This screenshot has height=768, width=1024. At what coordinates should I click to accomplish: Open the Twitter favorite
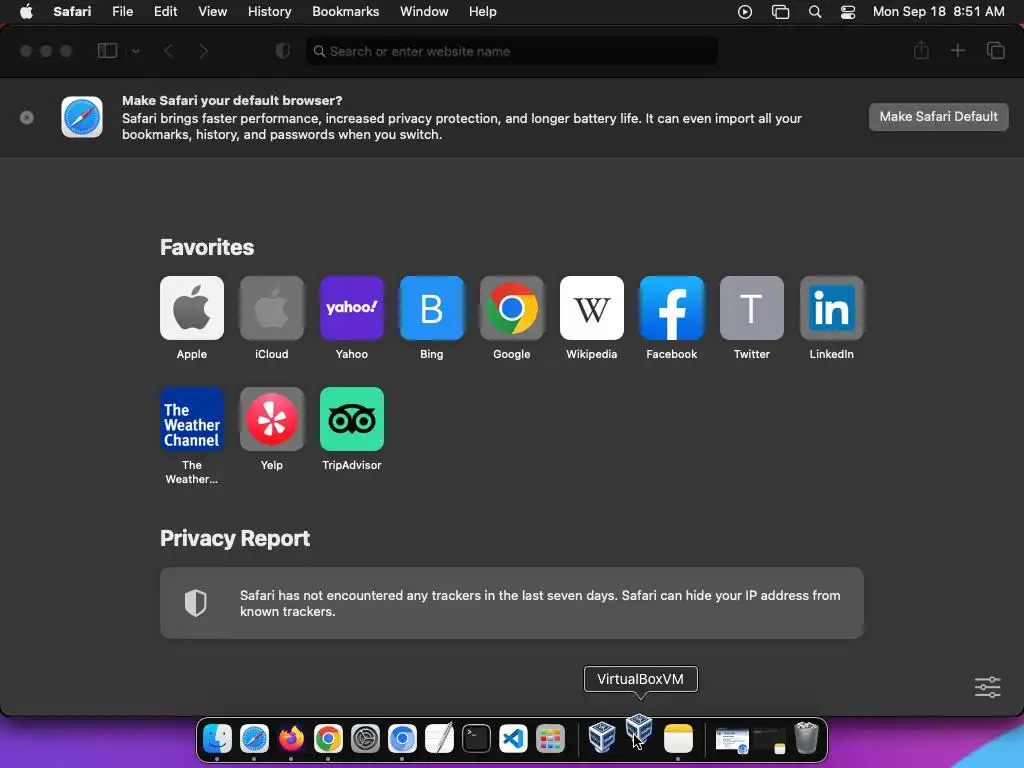tap(752, 308)
